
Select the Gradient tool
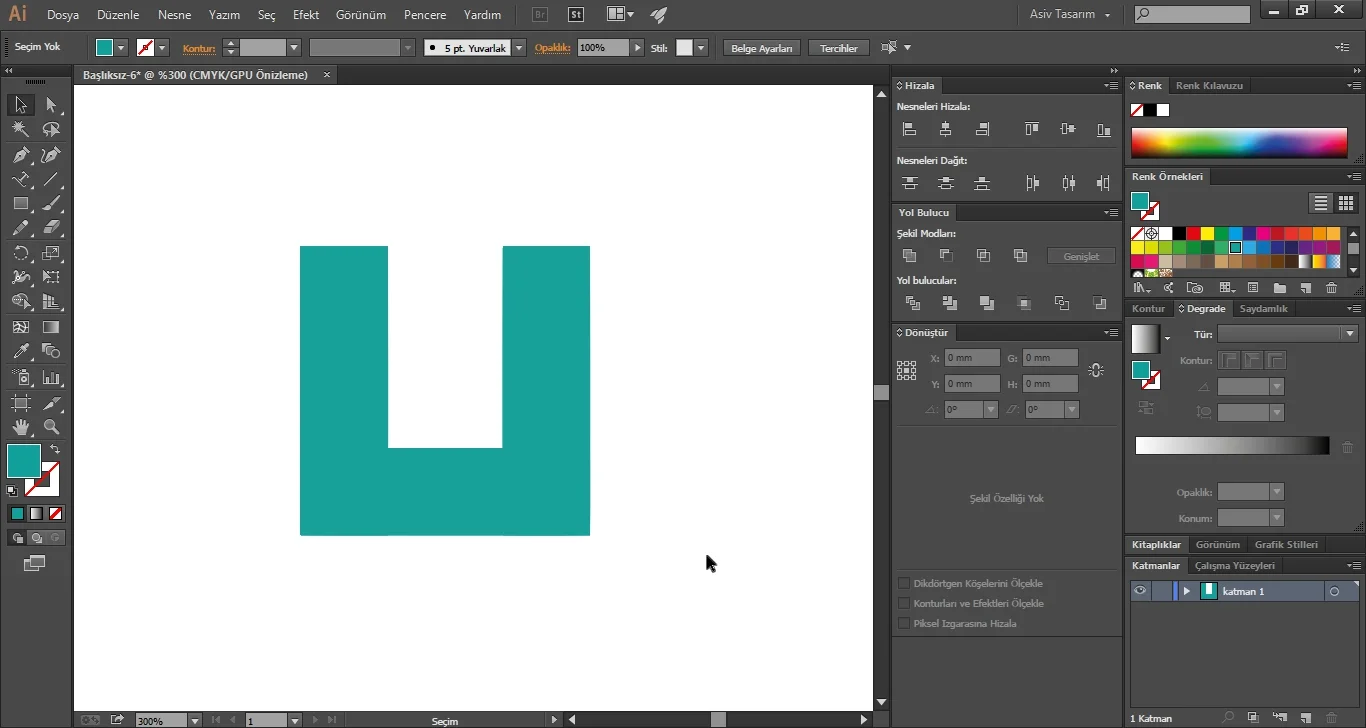[51, 327]
